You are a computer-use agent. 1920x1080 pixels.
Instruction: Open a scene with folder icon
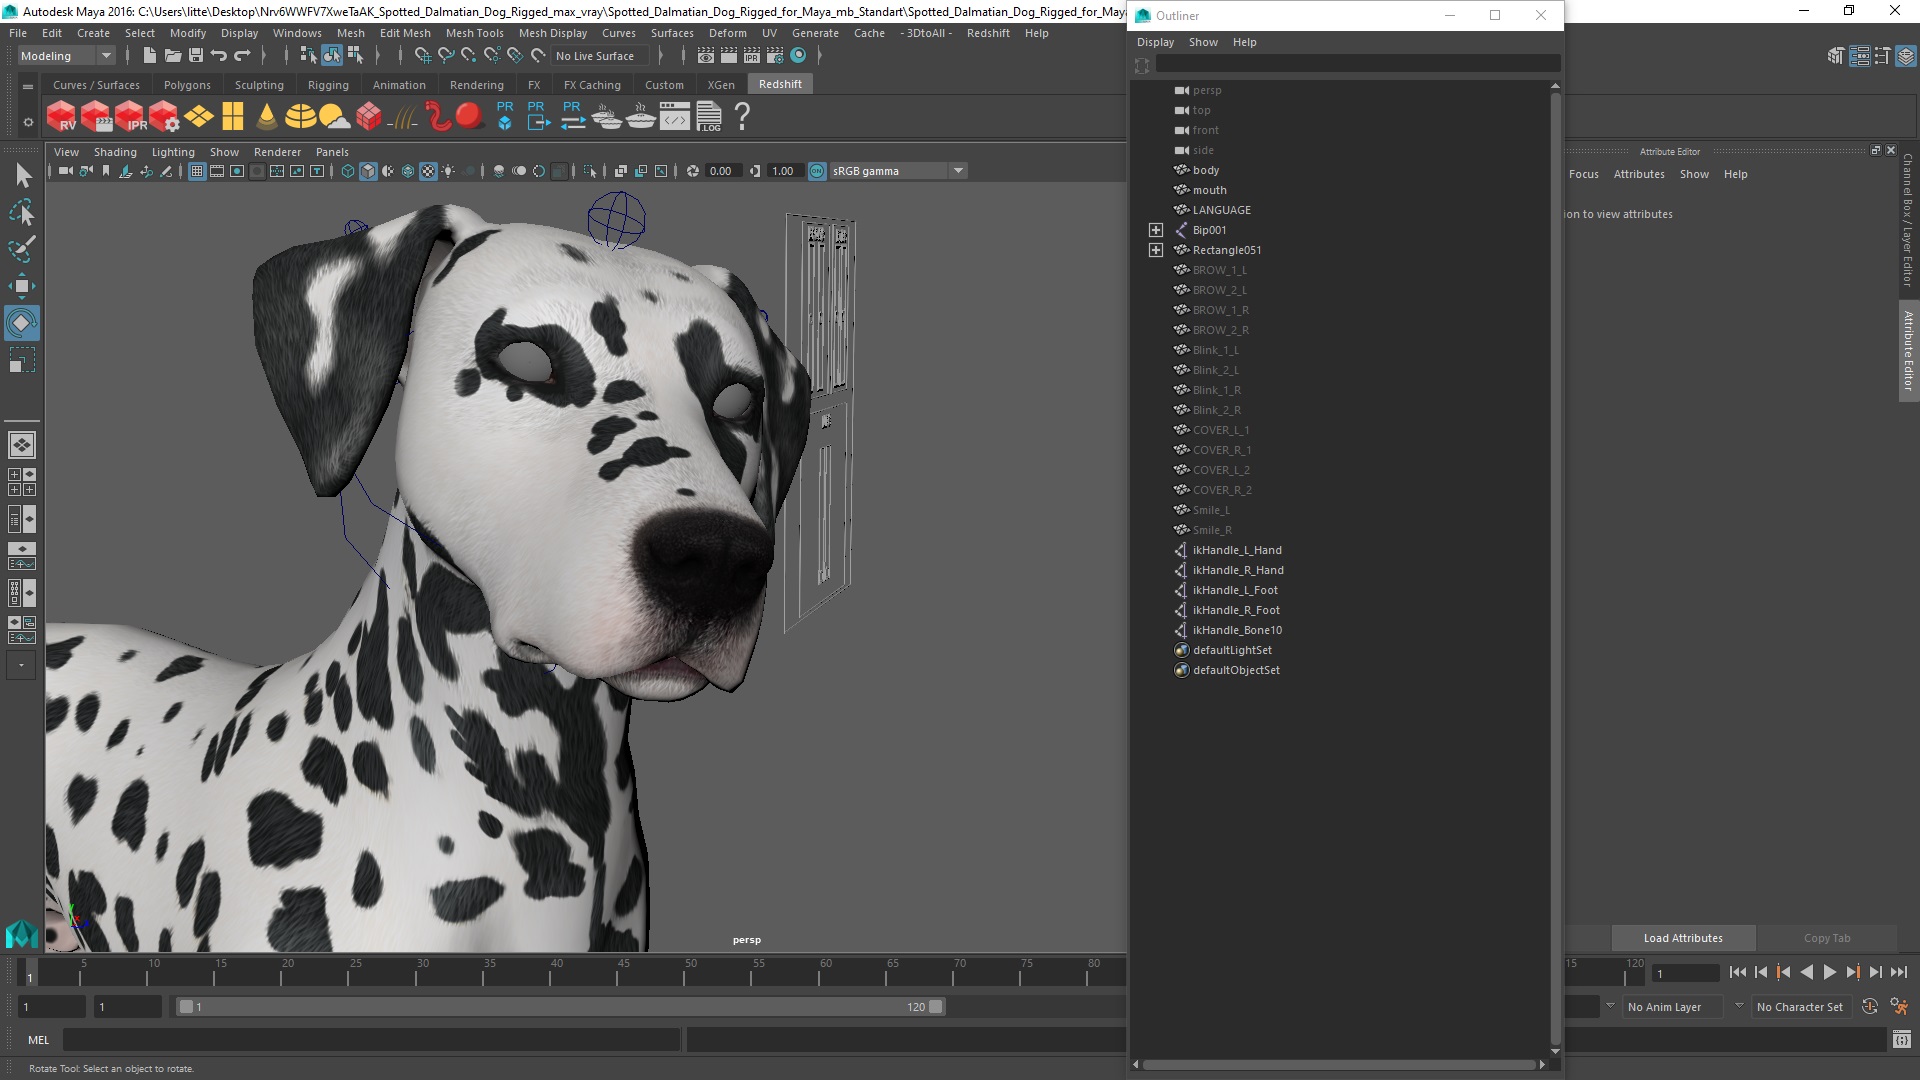pyautogui.click(x=172, y=56)
